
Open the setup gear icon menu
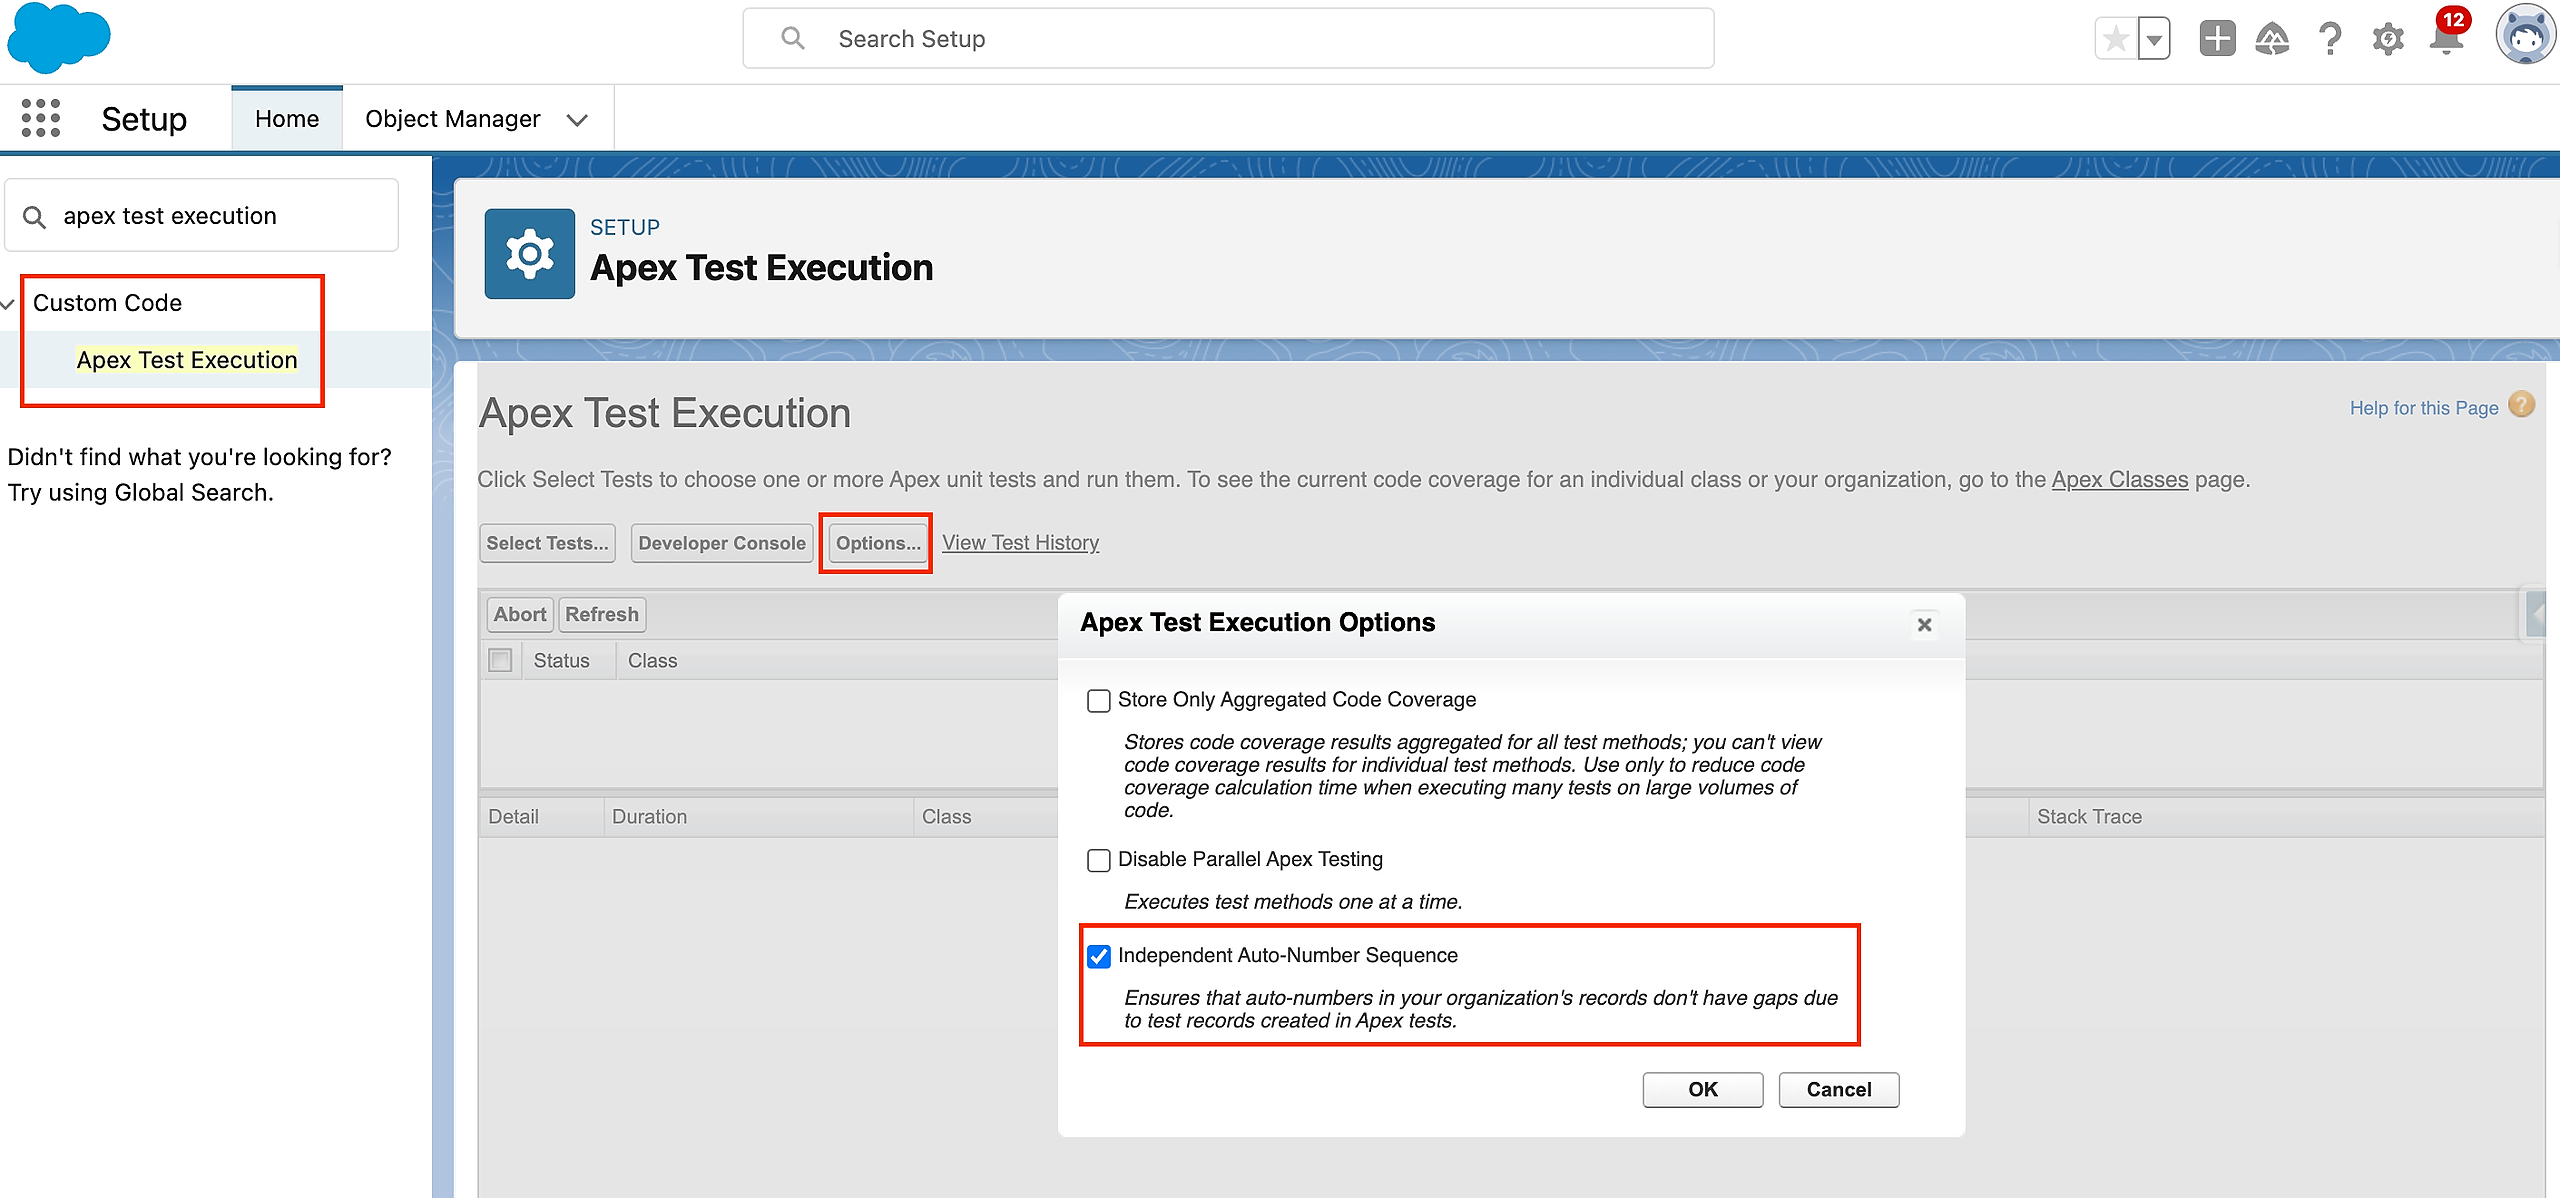coord(2388,39)
